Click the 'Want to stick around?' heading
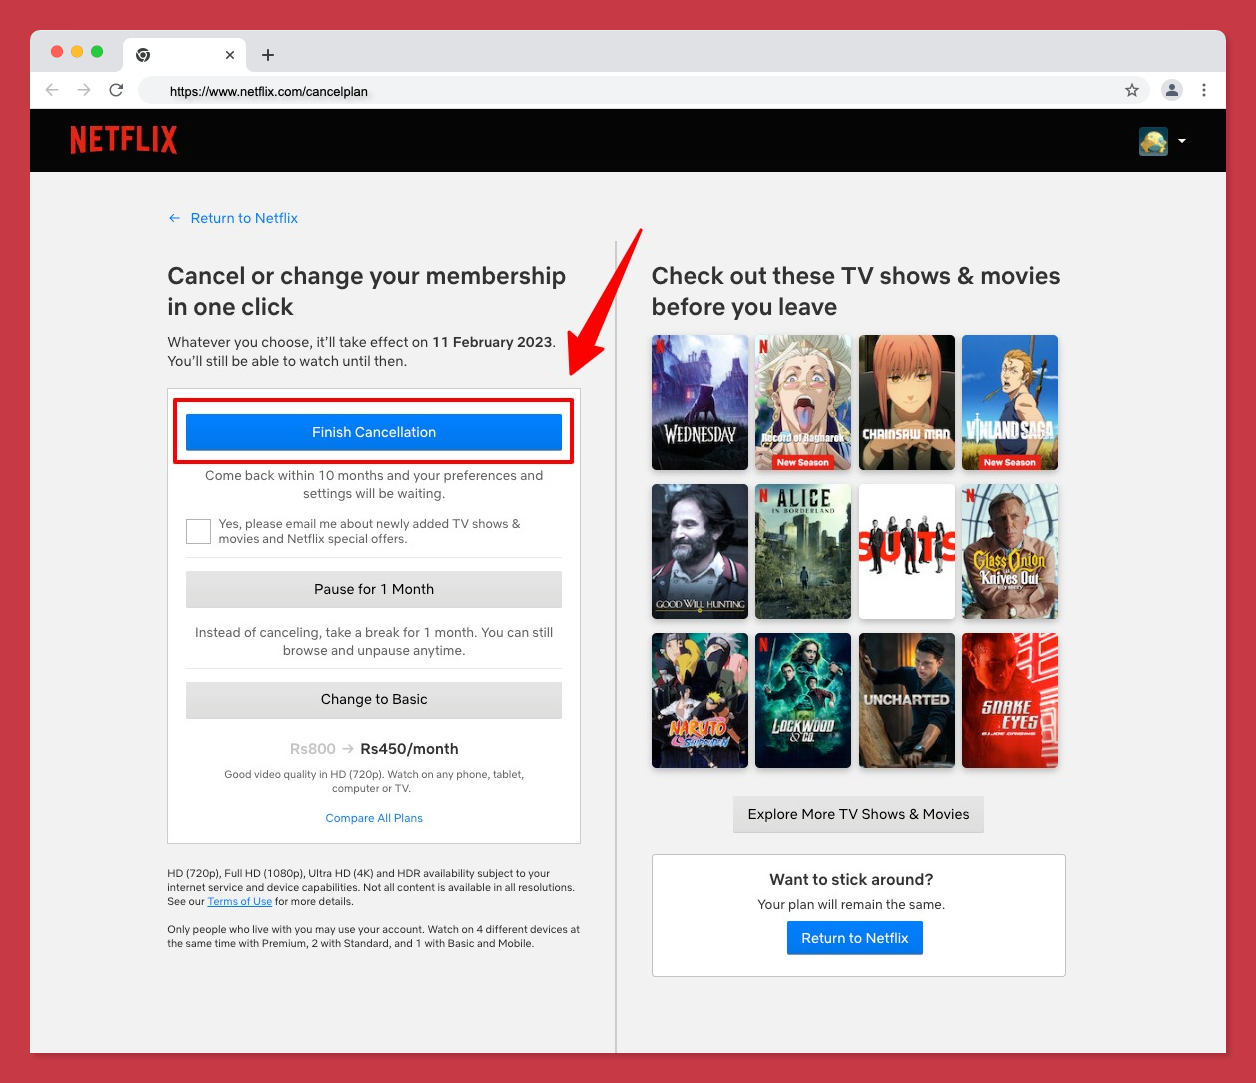The width and height of the screenshot is (1256, 1083). 851,879
